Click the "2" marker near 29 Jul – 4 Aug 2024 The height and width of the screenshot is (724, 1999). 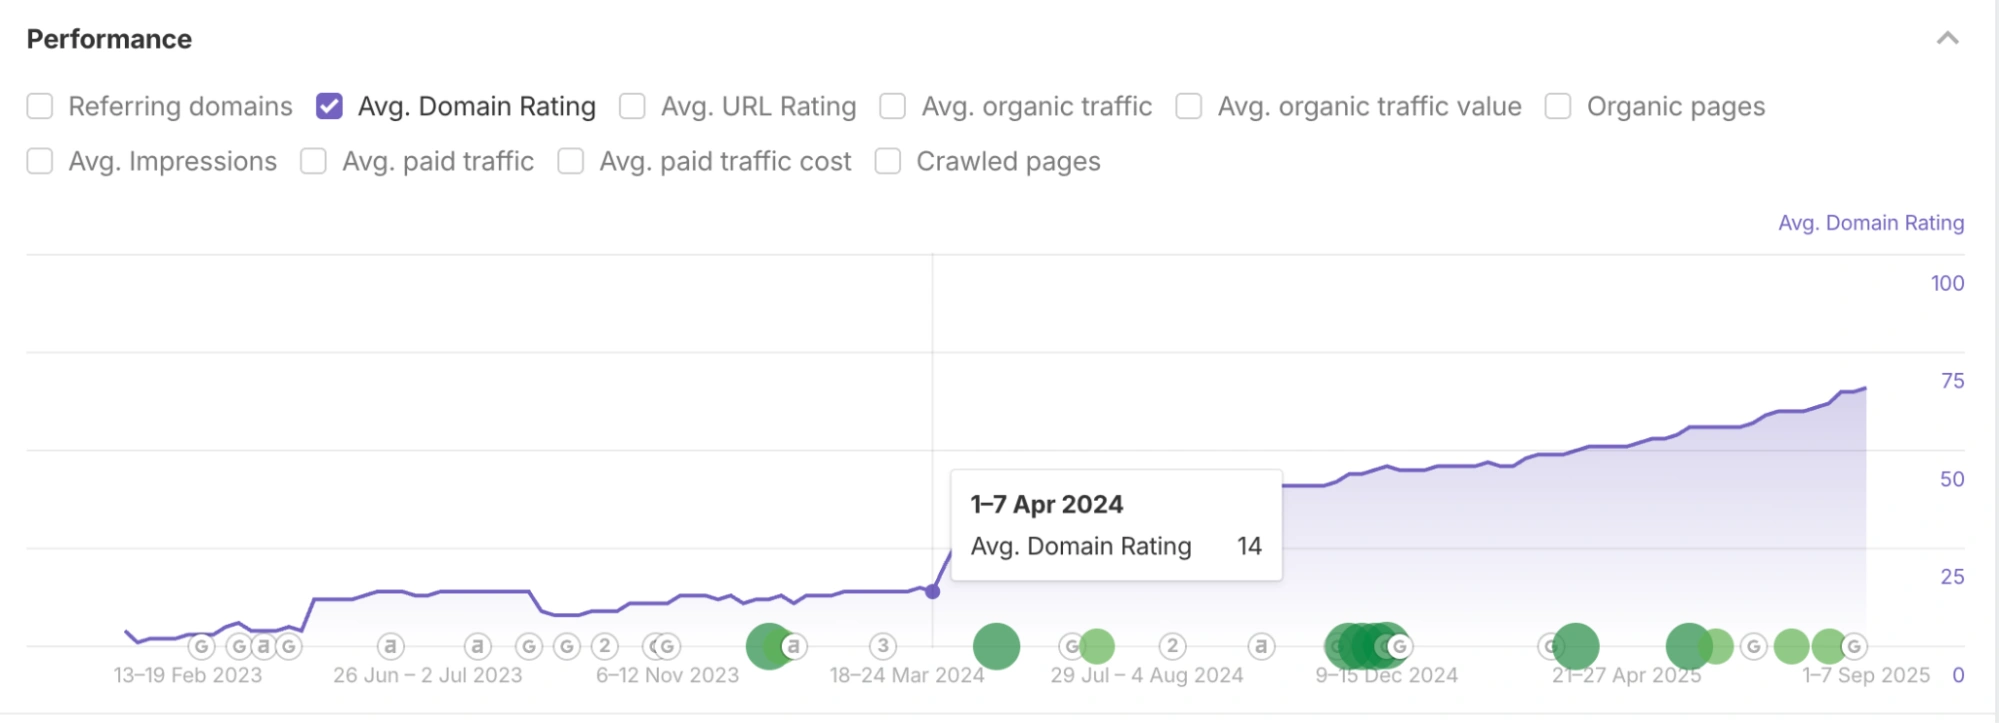tap(1172, 646)
